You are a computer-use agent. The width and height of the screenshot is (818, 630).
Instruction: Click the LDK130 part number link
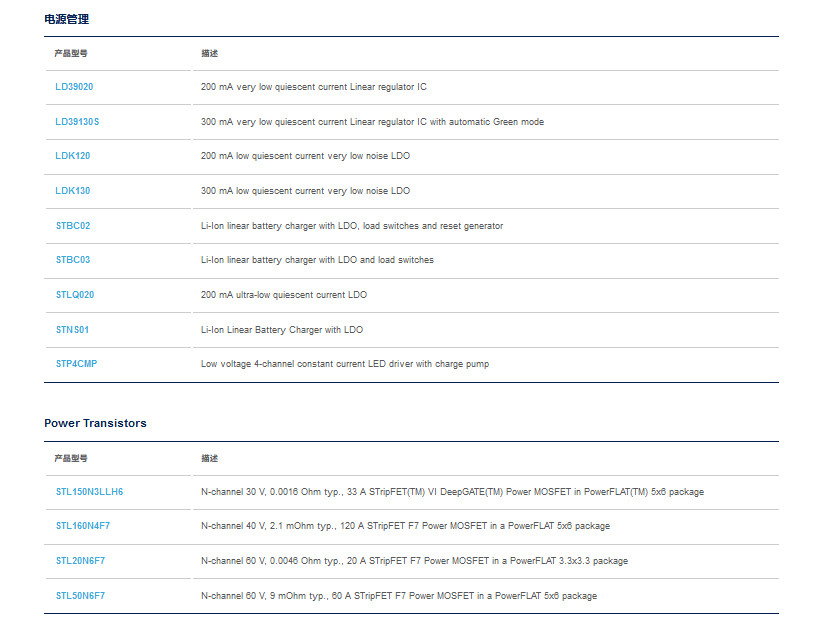tap(73, 191)
